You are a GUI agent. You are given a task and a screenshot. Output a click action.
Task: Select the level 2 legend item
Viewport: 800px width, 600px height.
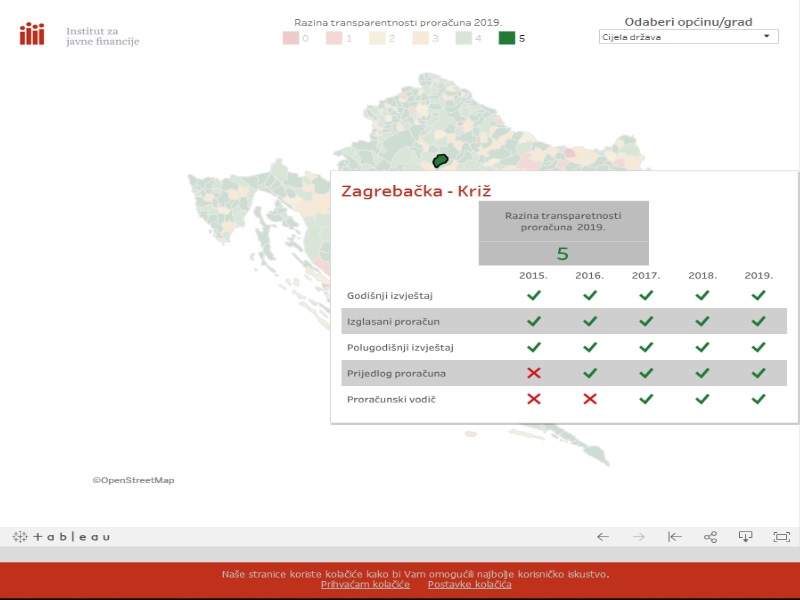(x=378, y=38)
